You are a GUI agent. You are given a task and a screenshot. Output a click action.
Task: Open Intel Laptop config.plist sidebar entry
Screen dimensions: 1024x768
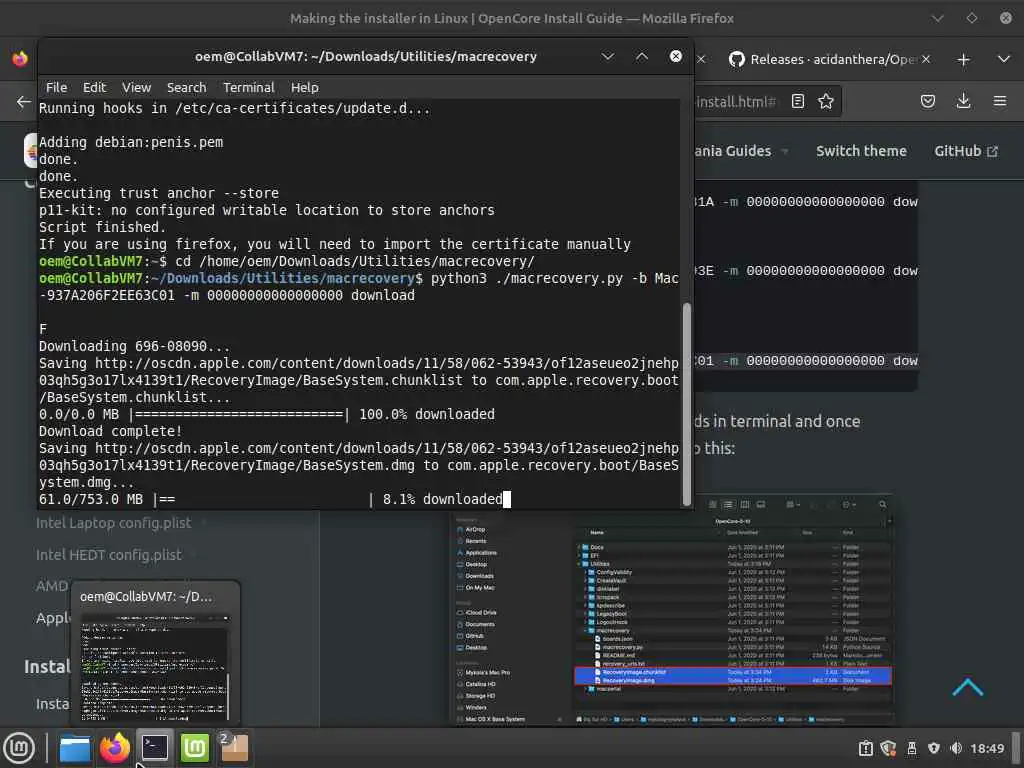tap(114, 522)
